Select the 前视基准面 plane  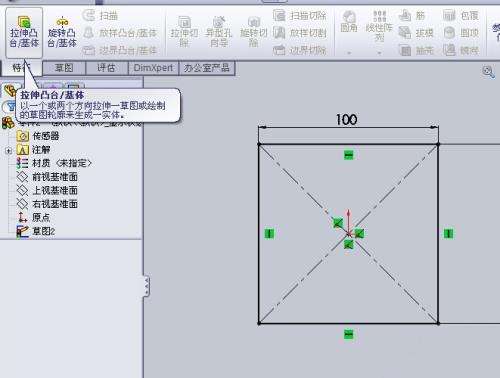click(47, 177)
